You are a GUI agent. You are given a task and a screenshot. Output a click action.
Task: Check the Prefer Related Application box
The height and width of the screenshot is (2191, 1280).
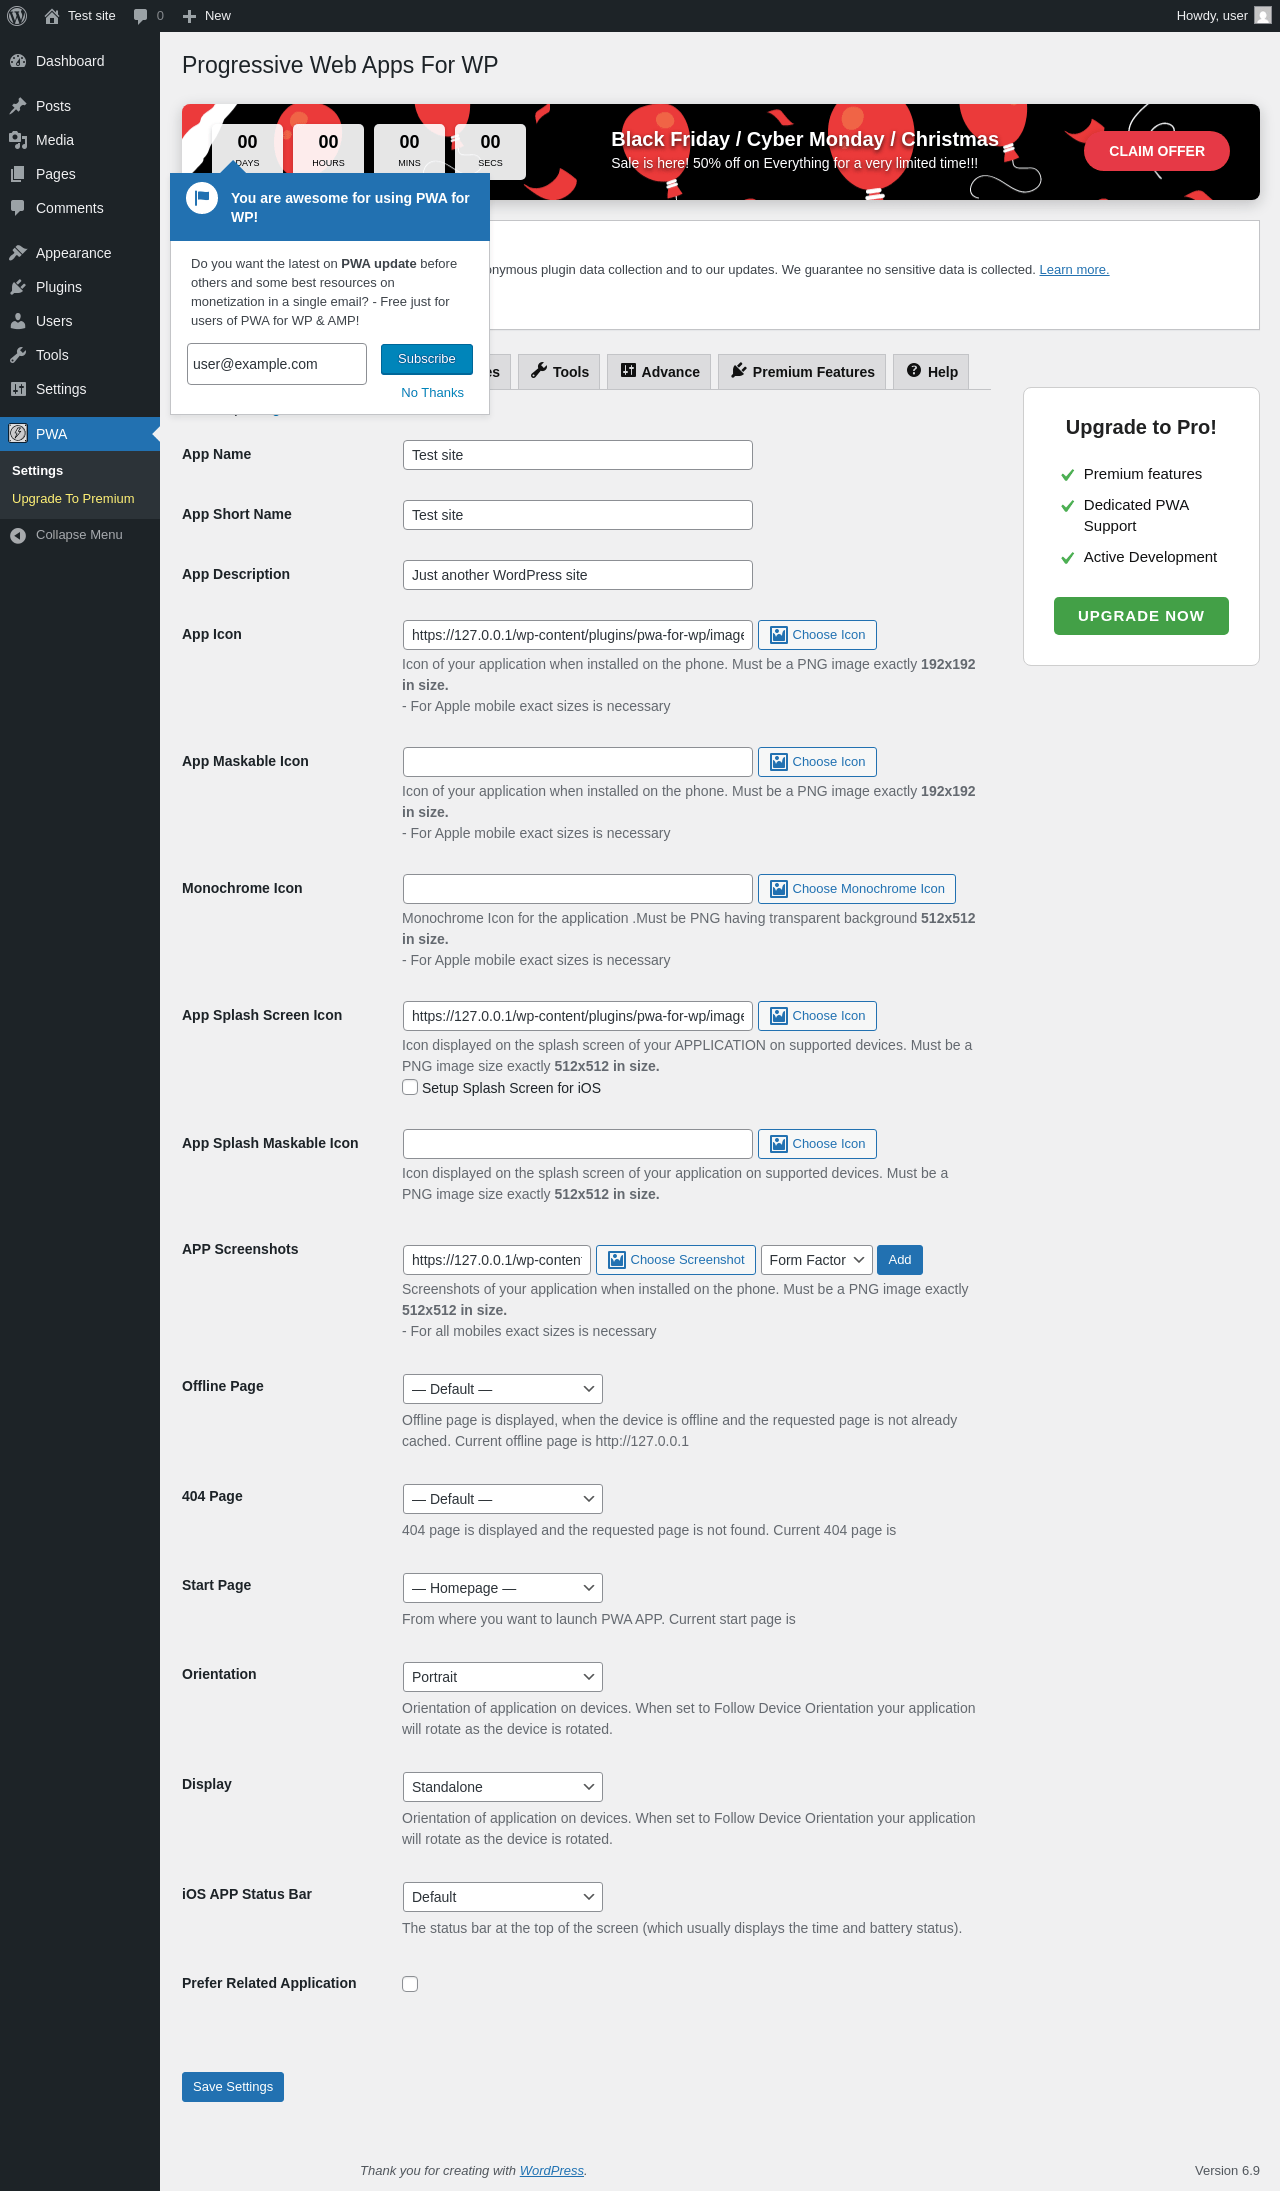(x=410, y=1984)
